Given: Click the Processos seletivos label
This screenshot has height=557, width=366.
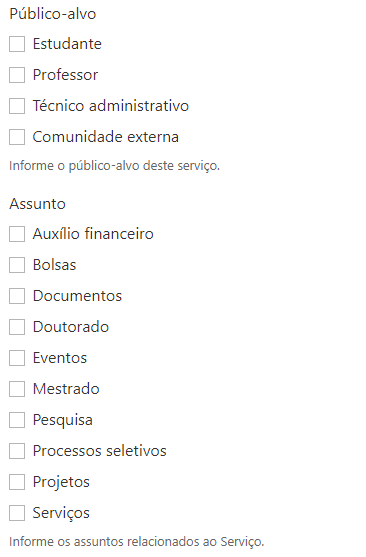Looking at the screenshot, I should coord(99,451).
